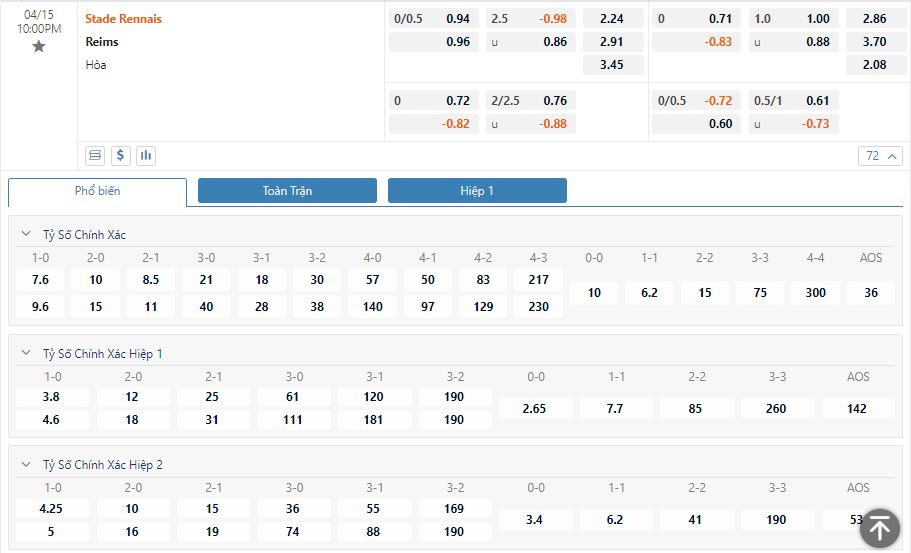911x553 pixels.
Task: Select over 2/2.5 odds 0.76
Action: 530,100
